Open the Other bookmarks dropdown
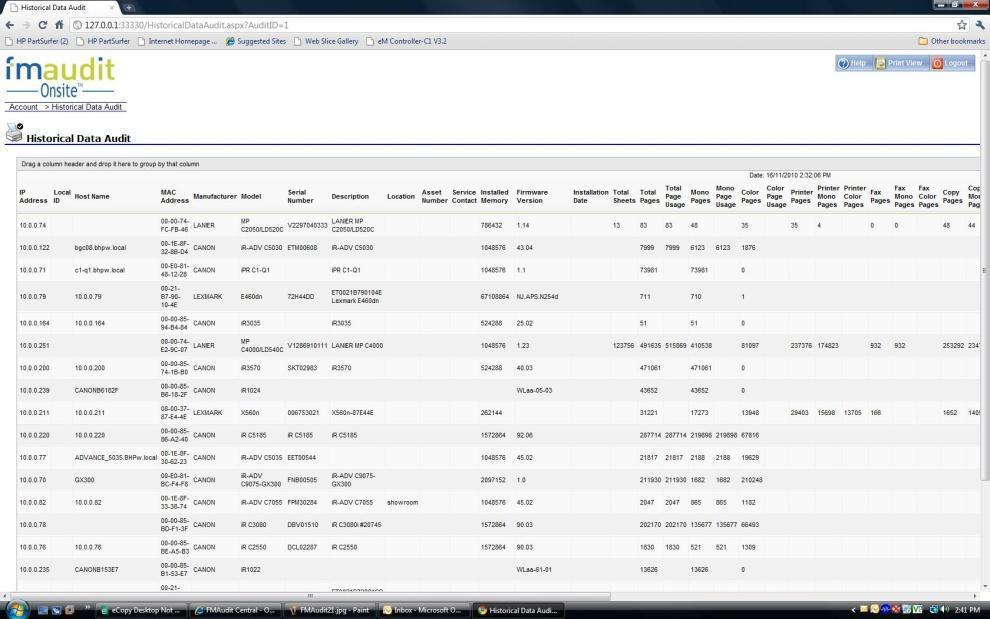Screen dimensions: 990x619 953,41
